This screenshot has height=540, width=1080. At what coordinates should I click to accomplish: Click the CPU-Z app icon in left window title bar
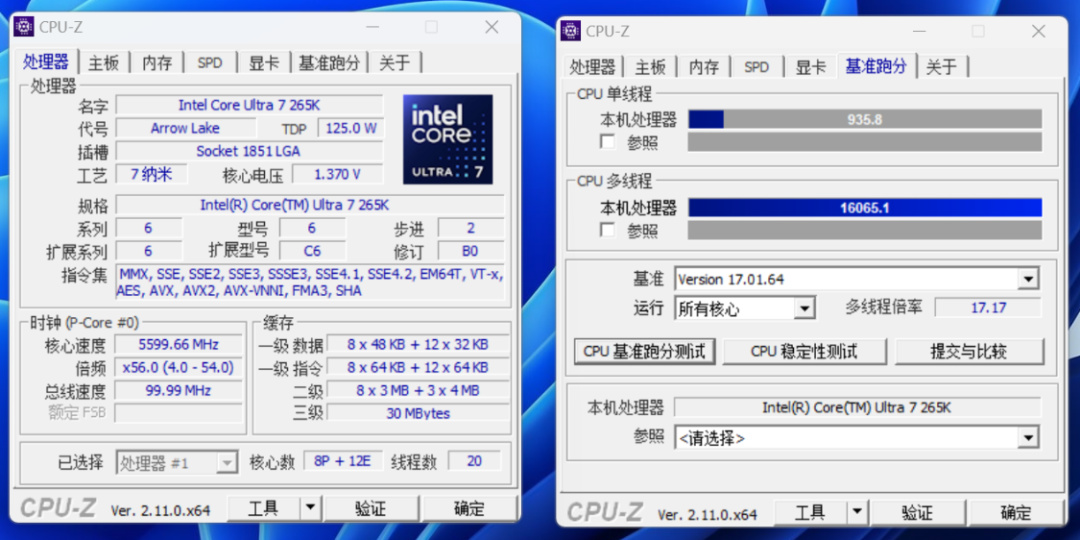[x=23, y=27]
